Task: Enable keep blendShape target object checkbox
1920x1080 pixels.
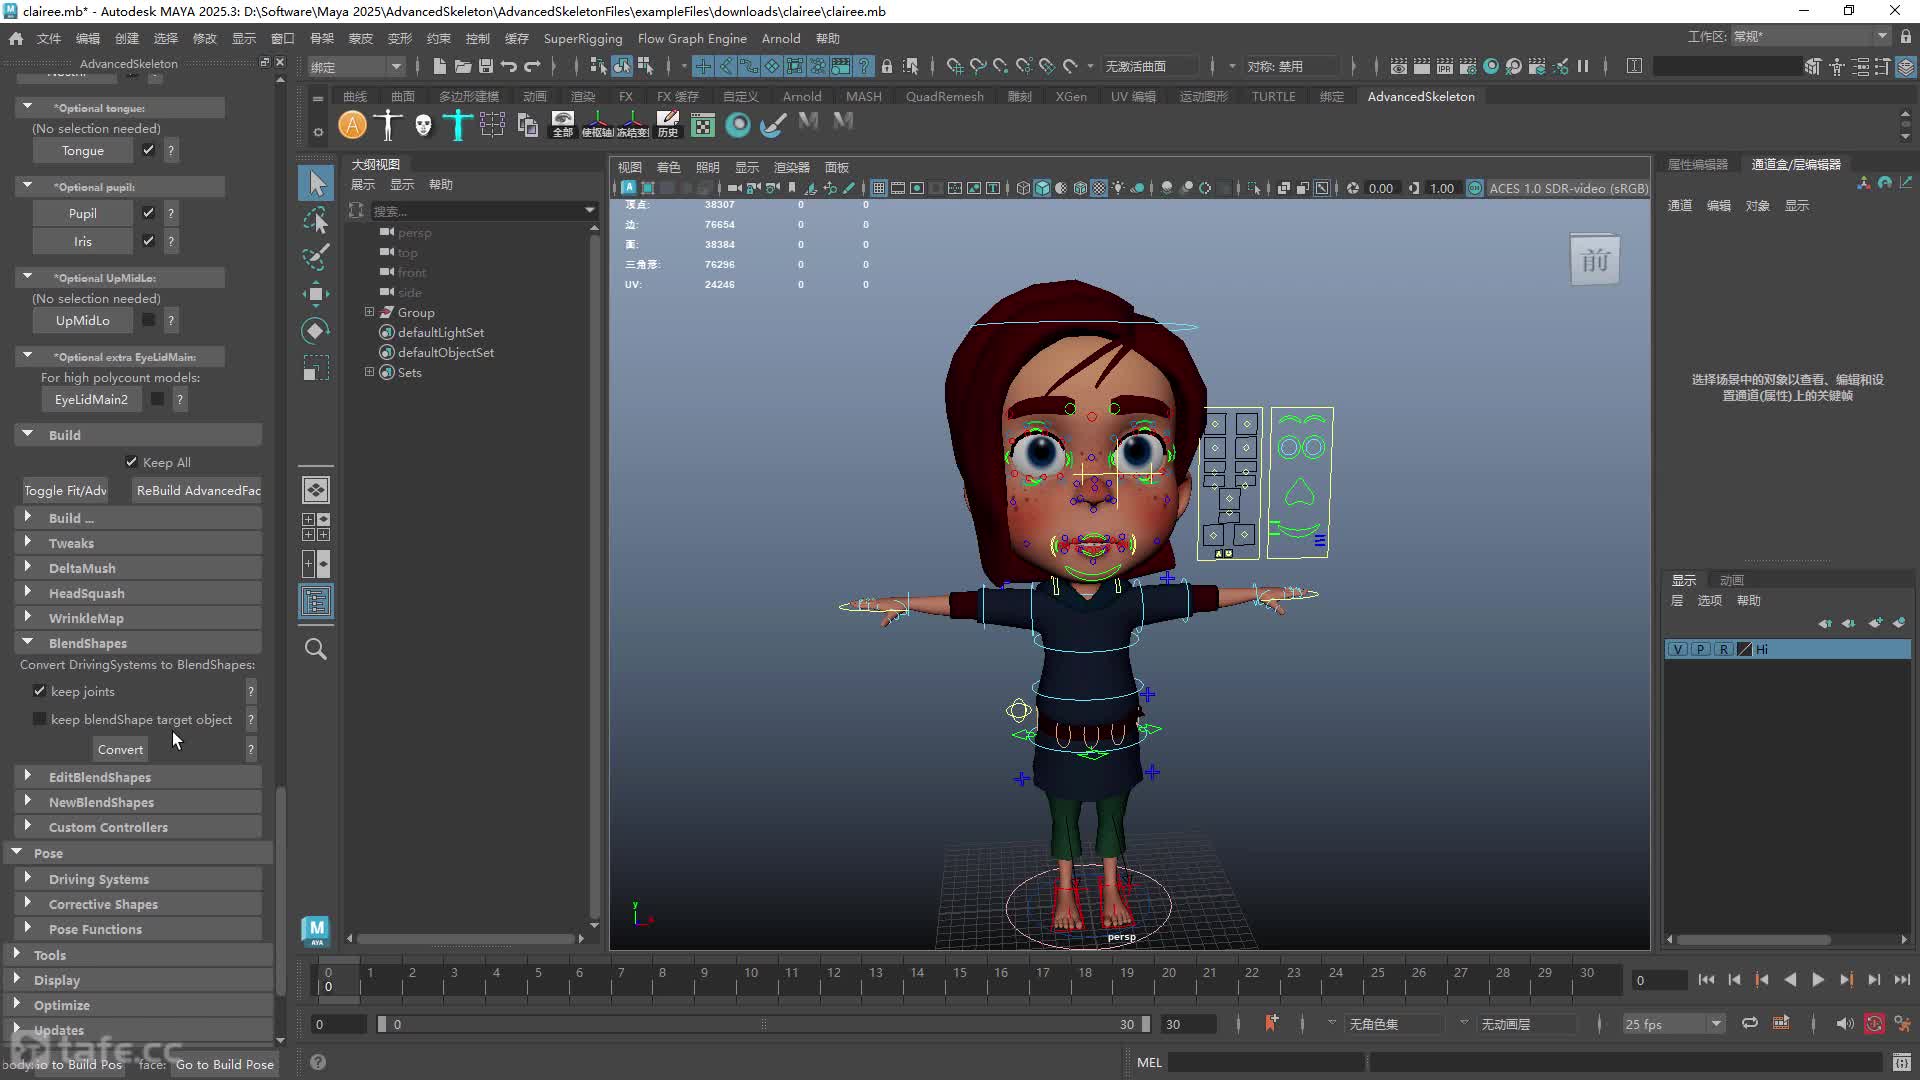Action: pyautogui.click(x=40, y=719)
